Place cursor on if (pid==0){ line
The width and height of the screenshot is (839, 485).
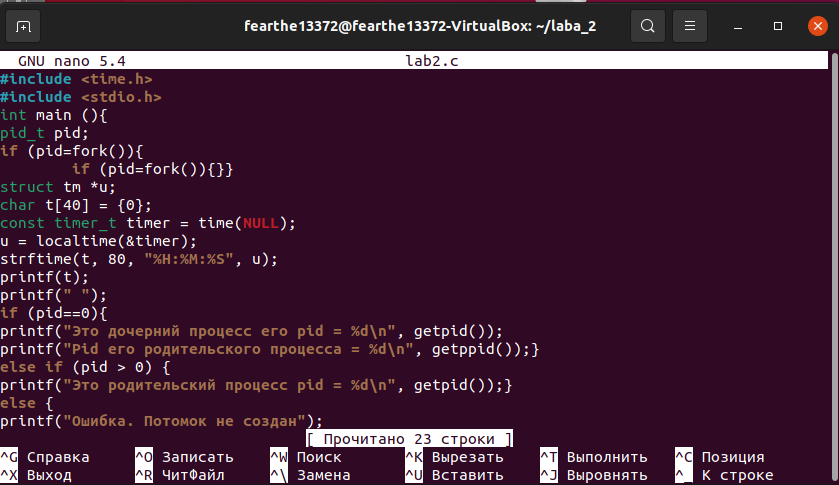click(x=54, y=313)
